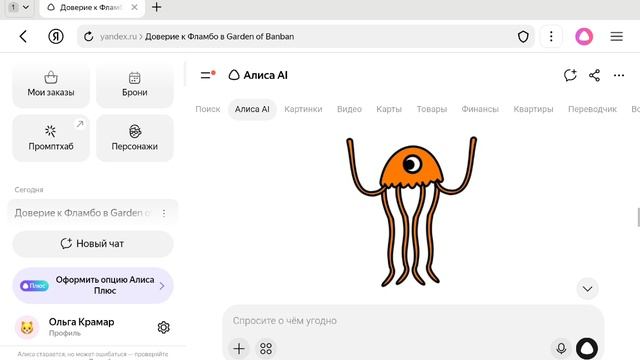The width and height of the screenshot is (640, 360).
Task: Switch to the Товары tab
Action: tap(432, 109)
